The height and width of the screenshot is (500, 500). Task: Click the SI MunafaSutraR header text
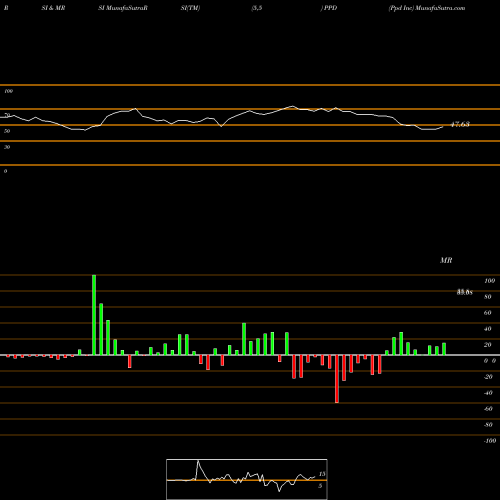pyautogui.click(x=123, y=8)
